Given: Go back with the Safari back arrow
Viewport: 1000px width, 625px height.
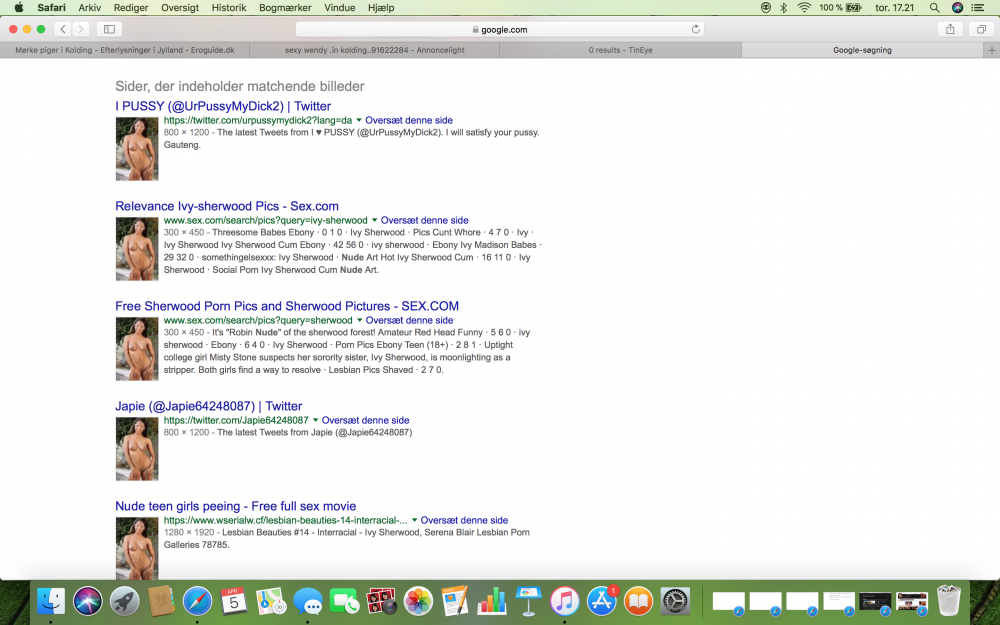Looking at the screenshot, I should point(62,29).
